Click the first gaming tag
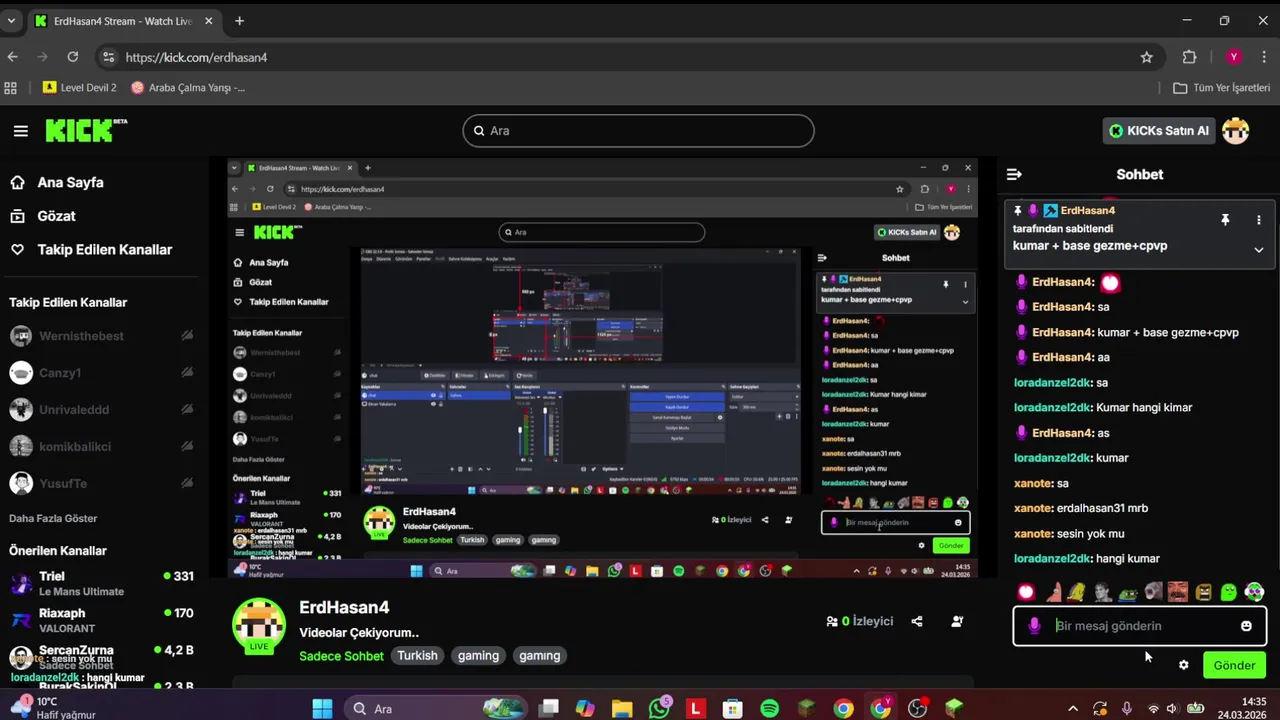 point(478,656)
